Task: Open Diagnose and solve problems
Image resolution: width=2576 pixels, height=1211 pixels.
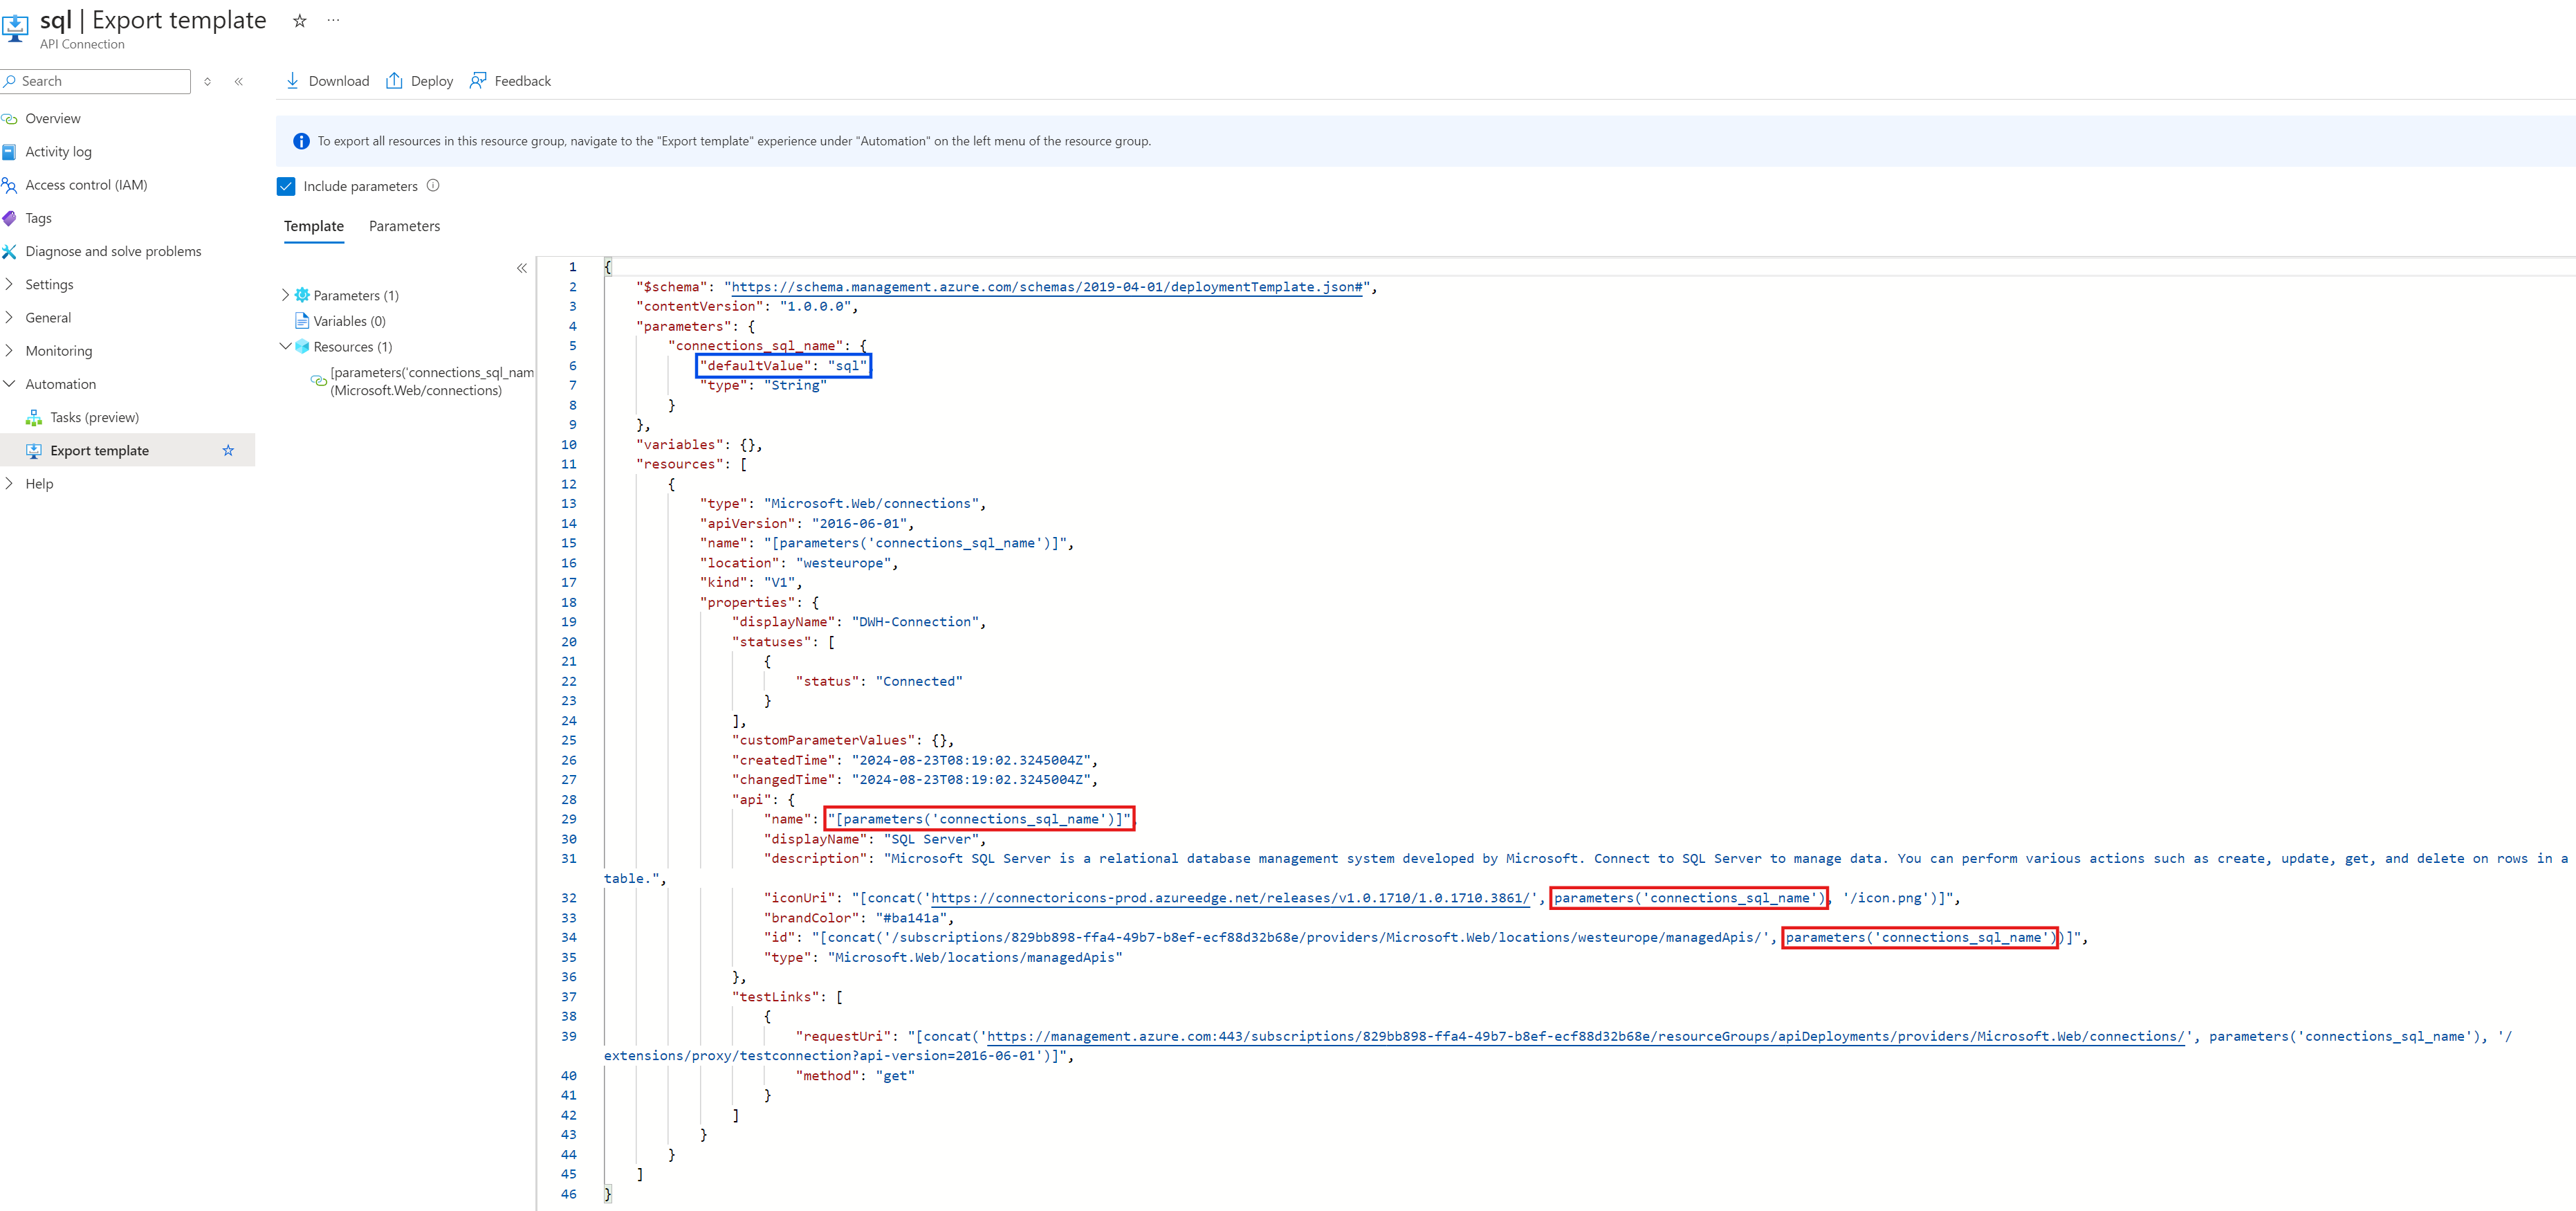Action: click(x=113, y=251)
